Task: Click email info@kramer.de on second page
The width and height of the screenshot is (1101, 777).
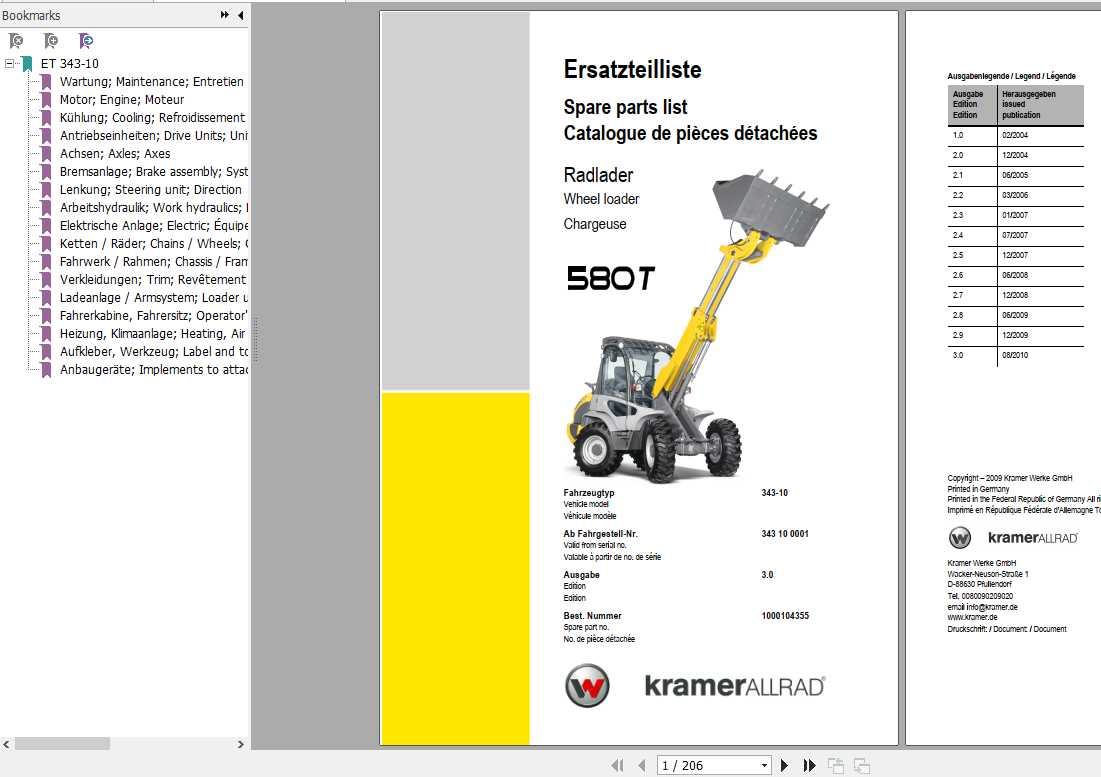Action: tap(982, 607)
